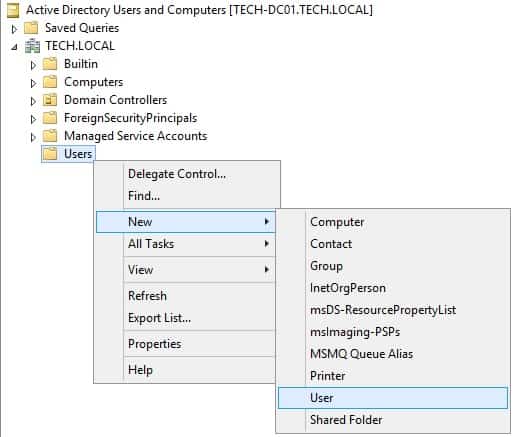Select Properties in the context menu
Image resolution: width=522 pixels, height=437 pixels.
point(155,344)
